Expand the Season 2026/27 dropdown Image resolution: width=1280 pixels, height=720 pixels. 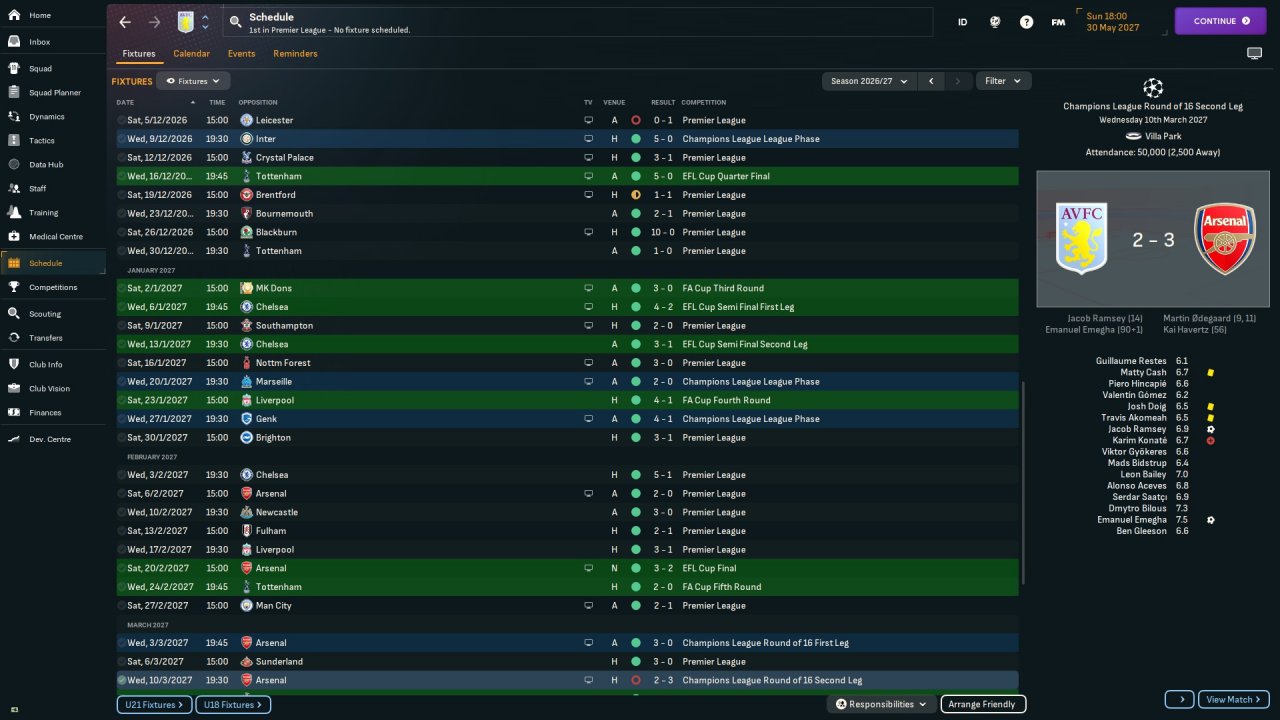click(x=869, y=81)
